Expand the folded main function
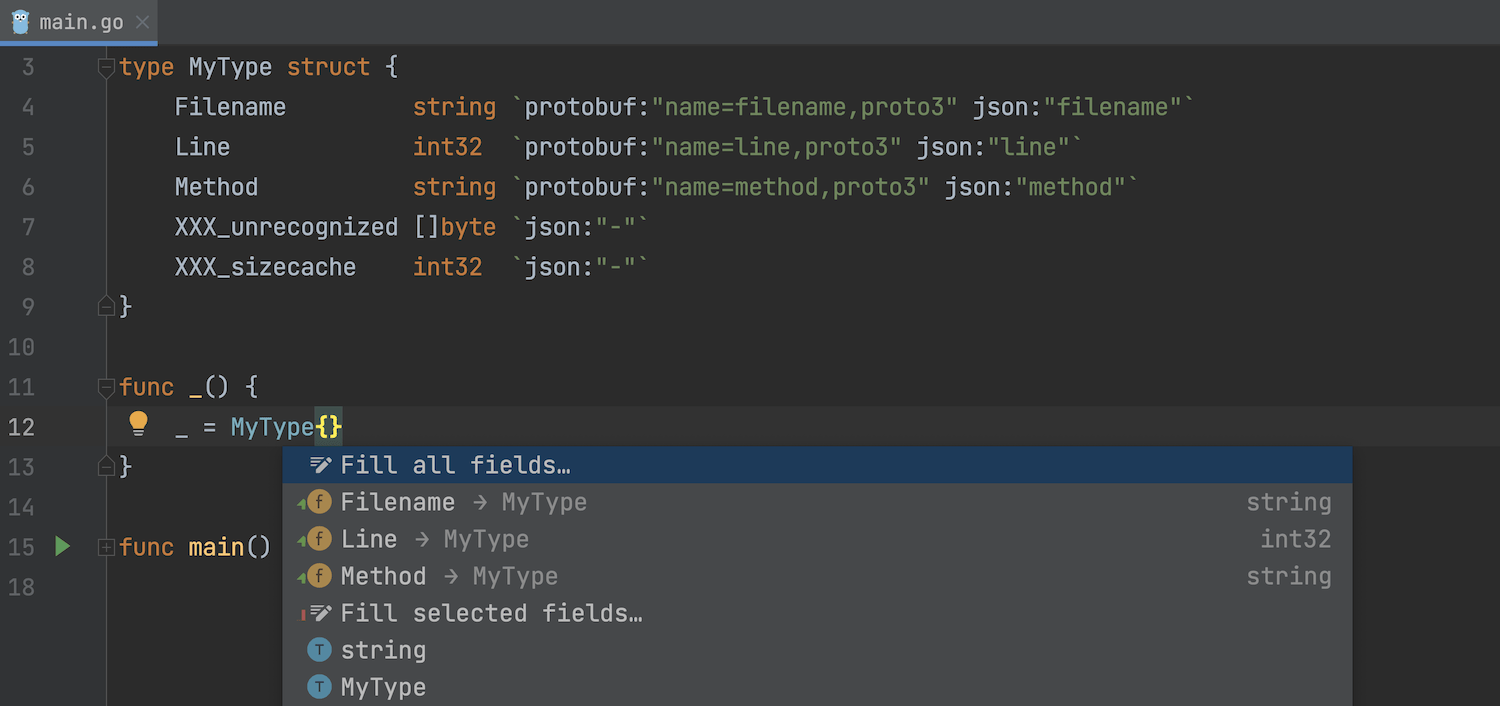The image size is (1500, 706). (x=106, y=547)
